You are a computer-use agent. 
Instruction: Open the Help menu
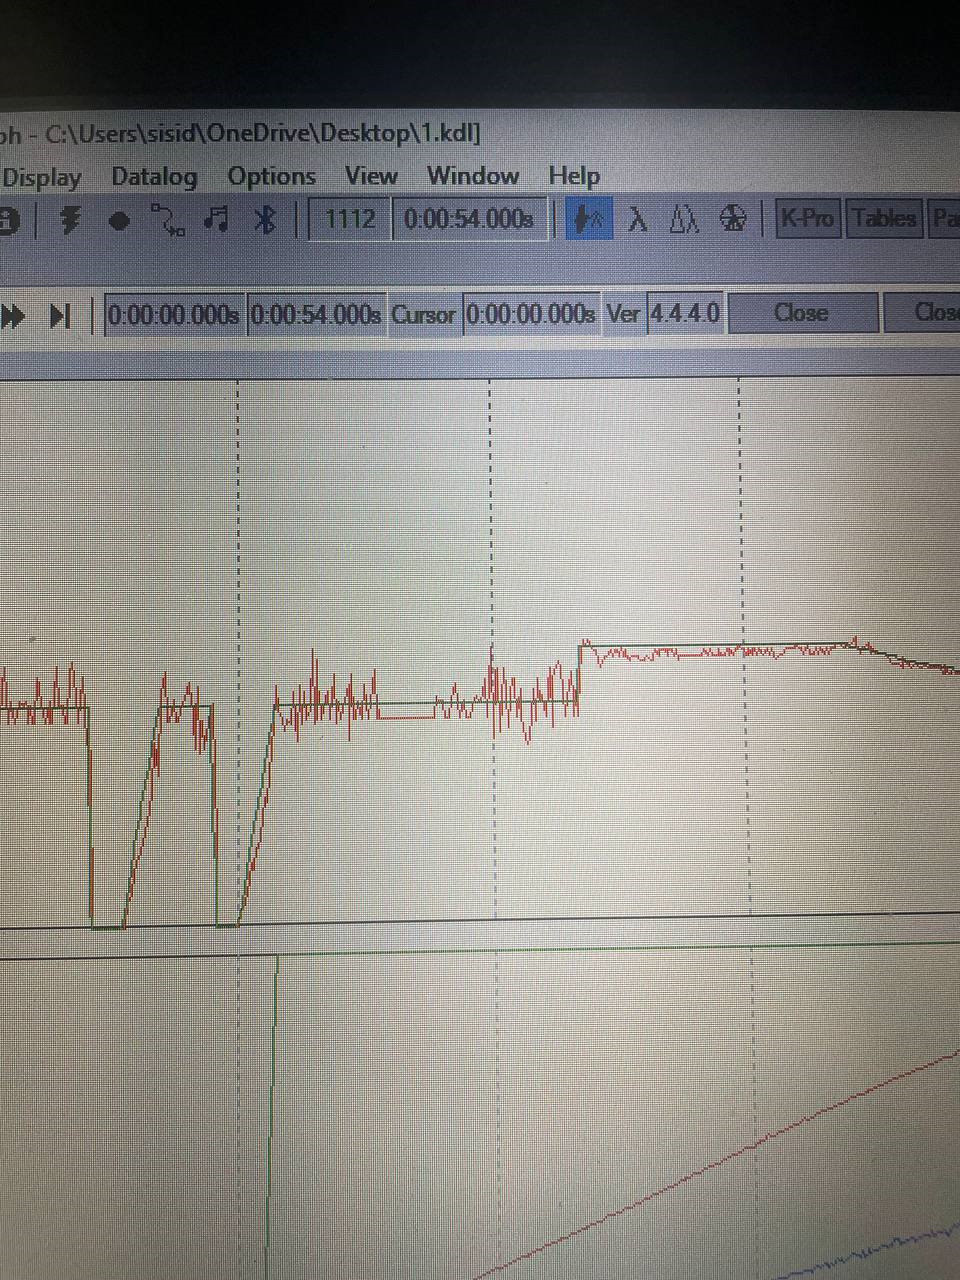point(574,176)
